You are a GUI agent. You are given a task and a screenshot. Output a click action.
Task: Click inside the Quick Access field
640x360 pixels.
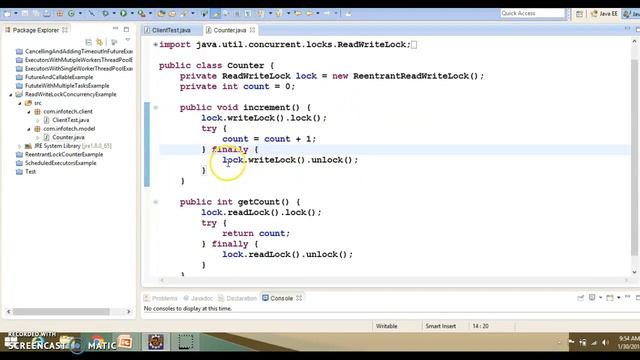(532, 13)
